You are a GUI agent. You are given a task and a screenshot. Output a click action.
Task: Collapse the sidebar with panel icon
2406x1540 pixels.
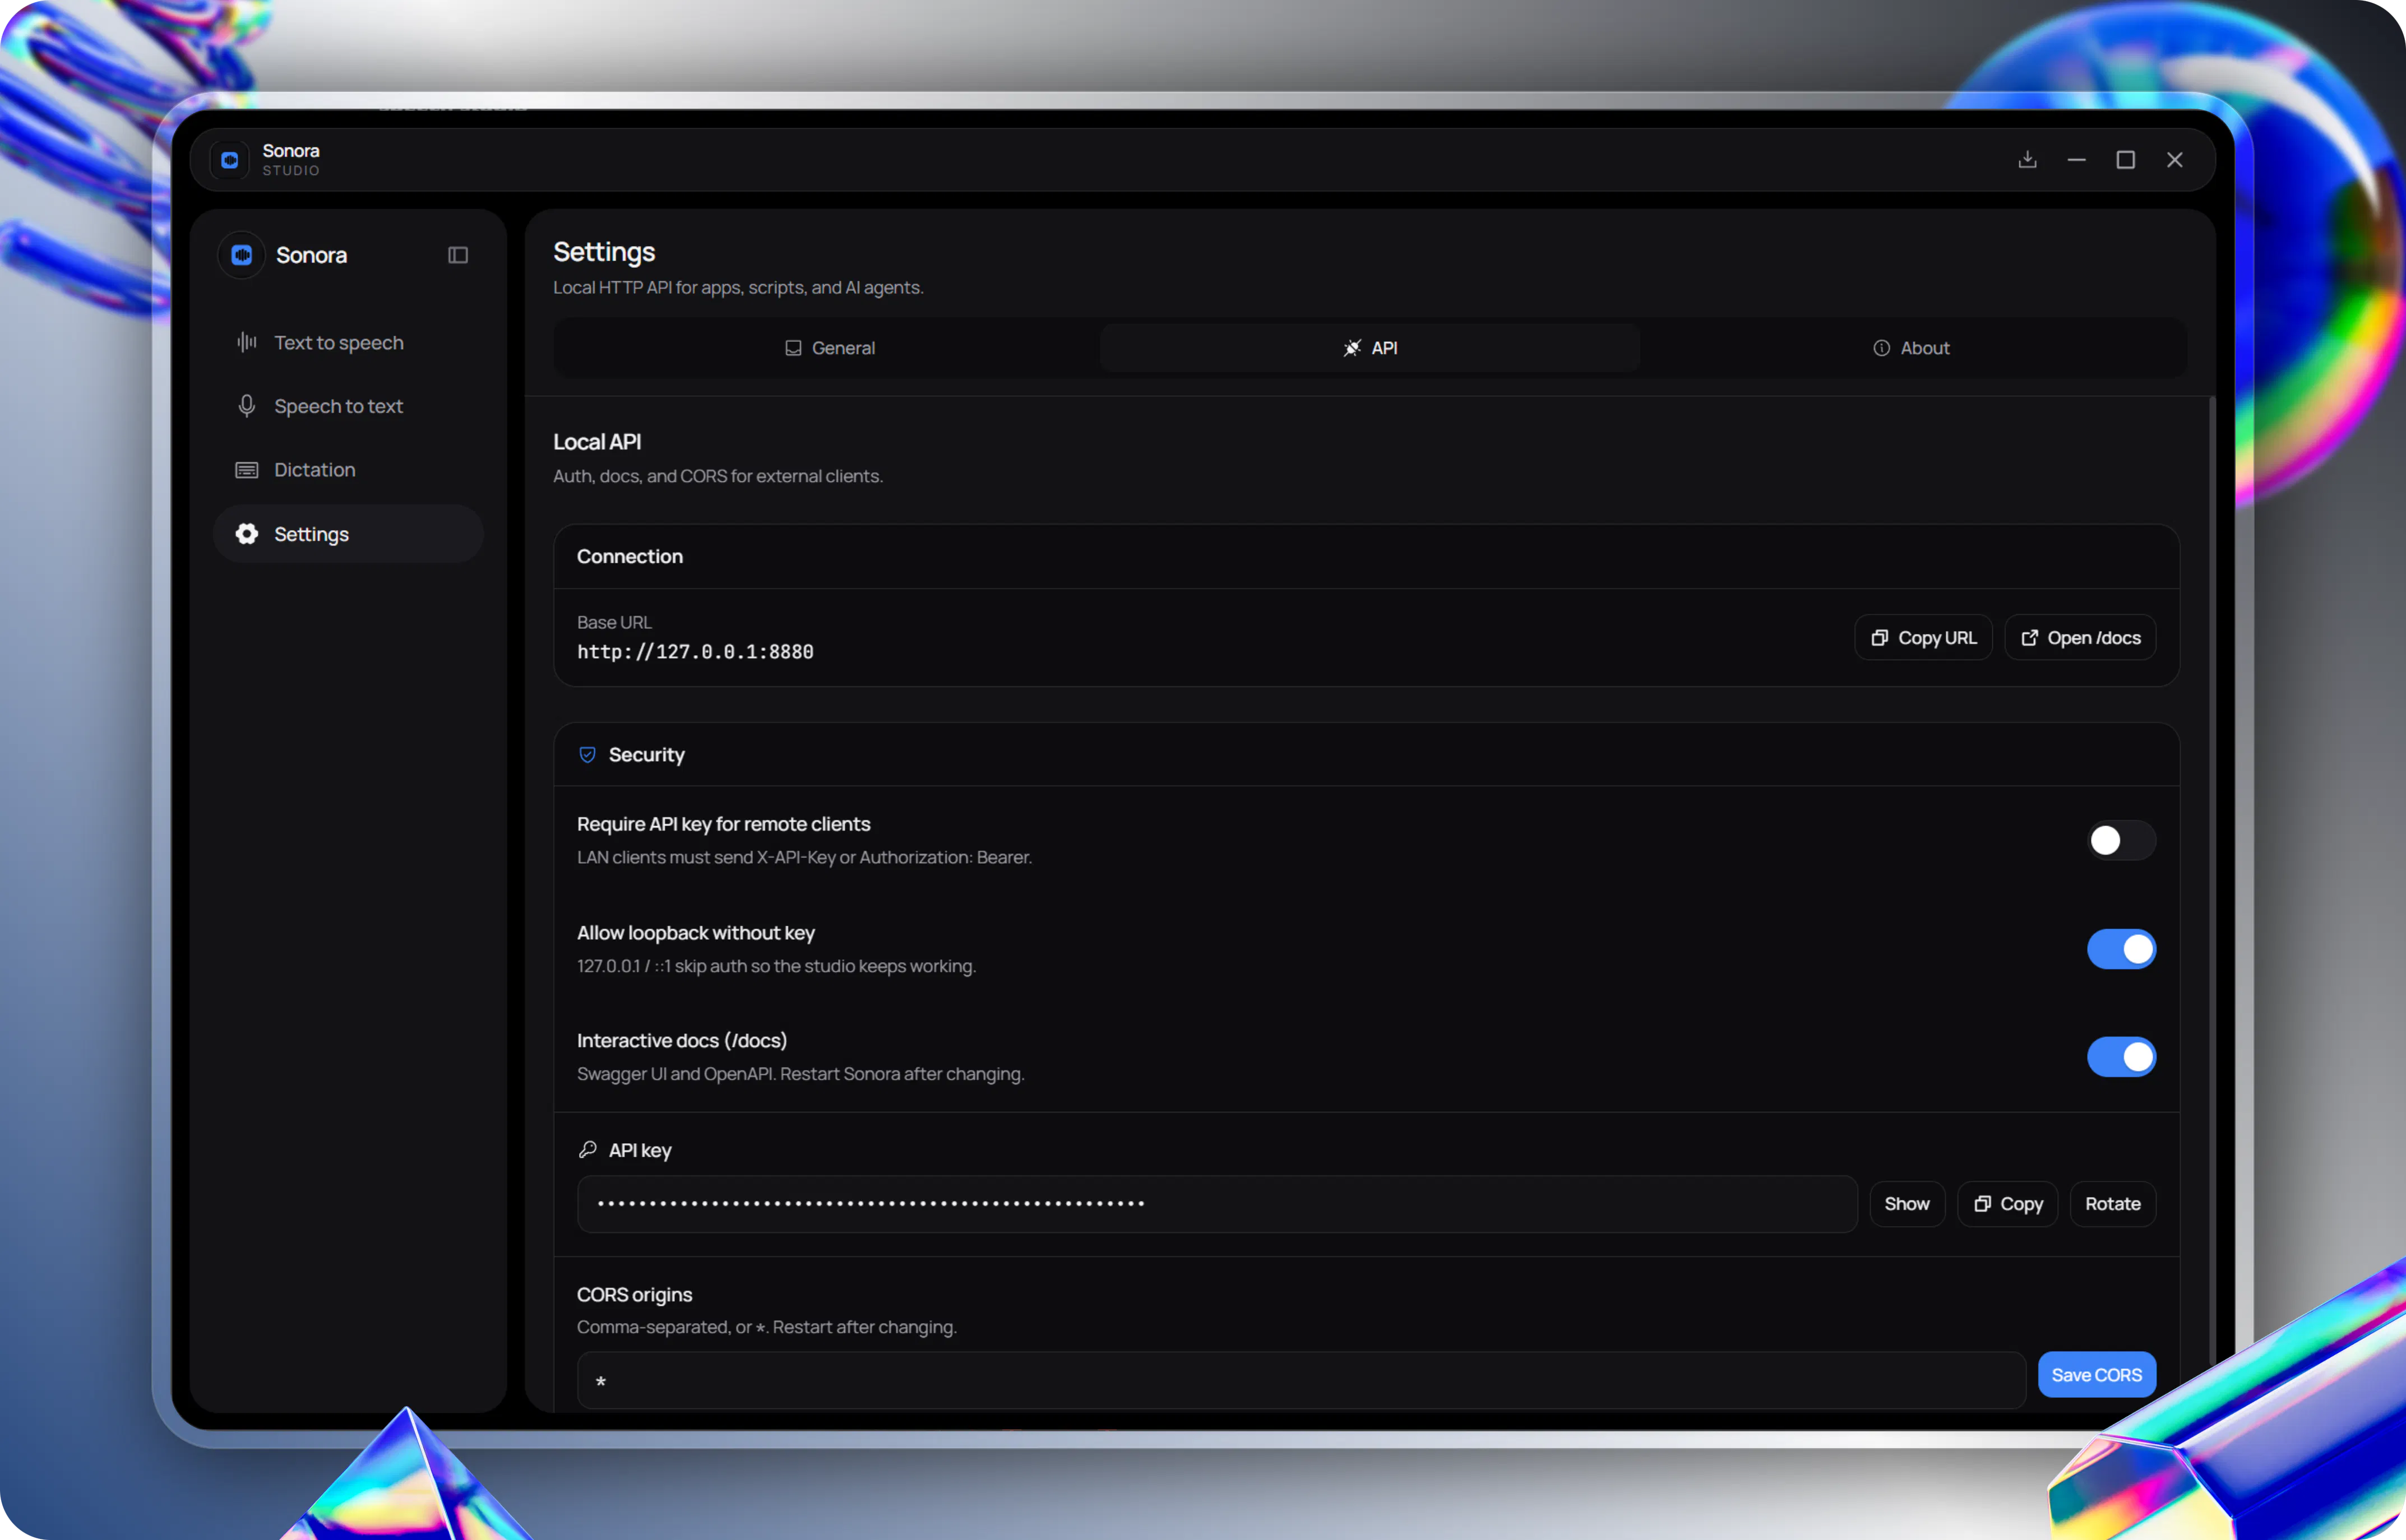458,255
